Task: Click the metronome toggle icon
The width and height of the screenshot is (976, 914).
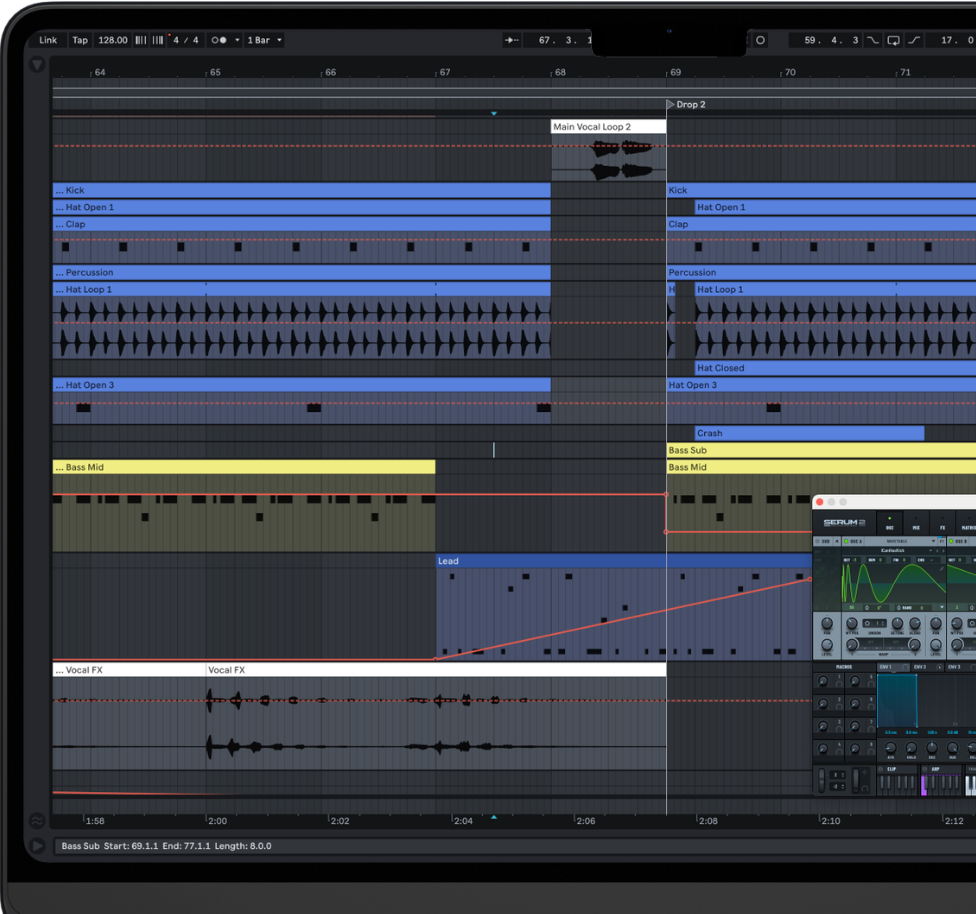Action: click(x=218, y=40)
